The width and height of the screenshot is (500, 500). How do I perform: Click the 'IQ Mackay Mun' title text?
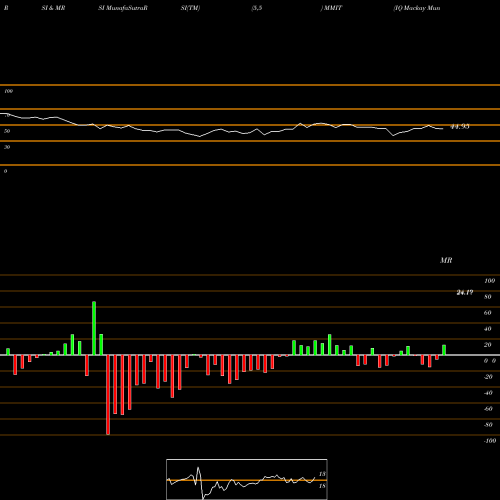pyautogui.click(x=417, y=8)
